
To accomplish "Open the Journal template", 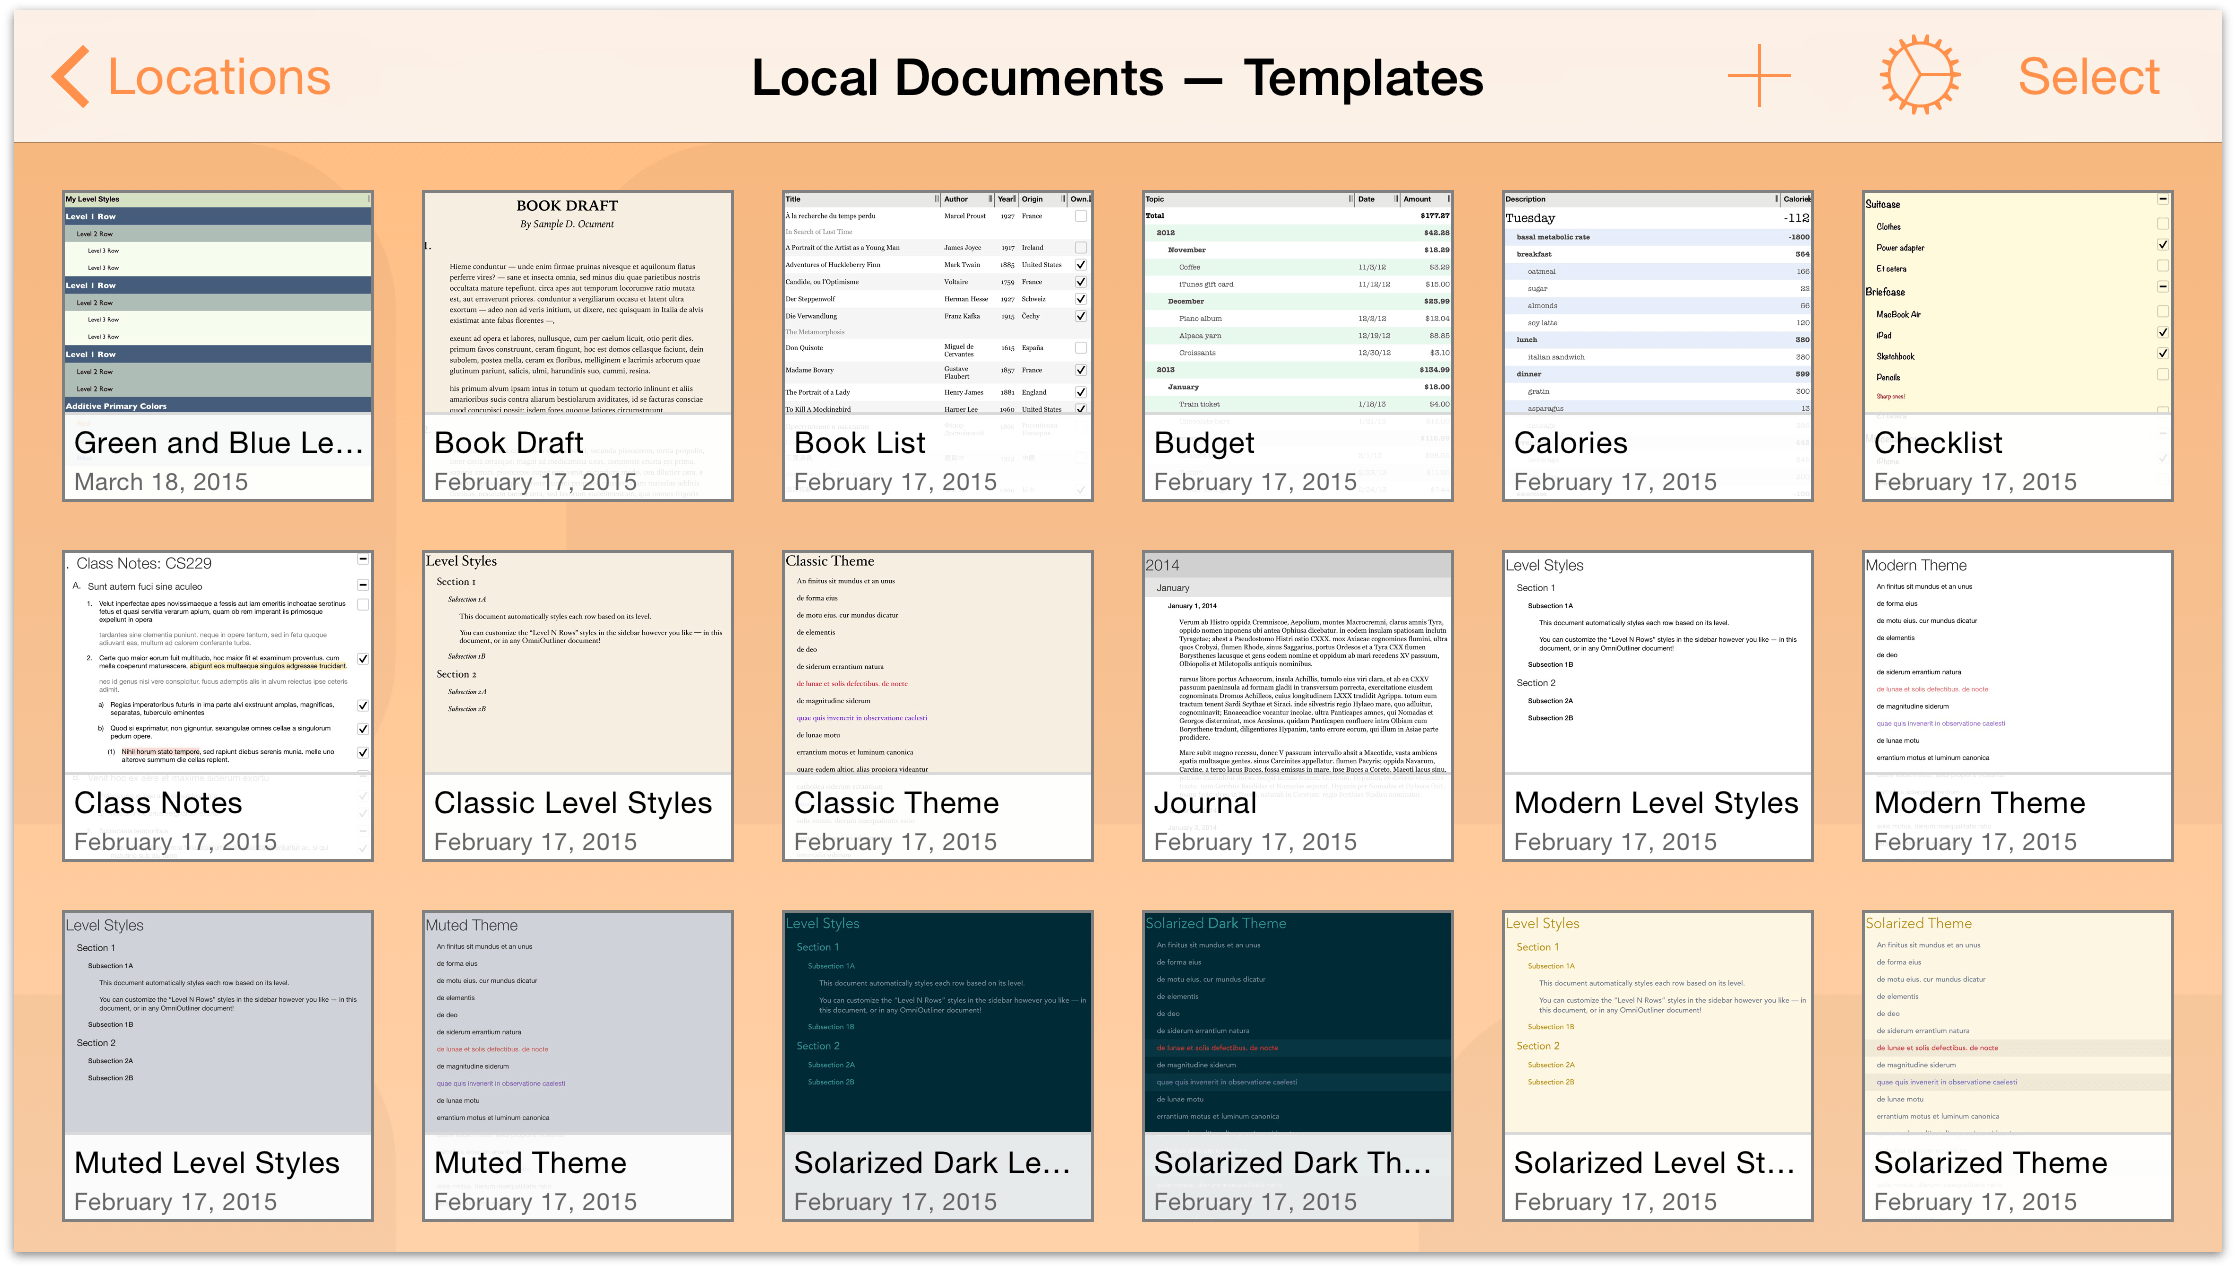I will (x=1298, y=706).
